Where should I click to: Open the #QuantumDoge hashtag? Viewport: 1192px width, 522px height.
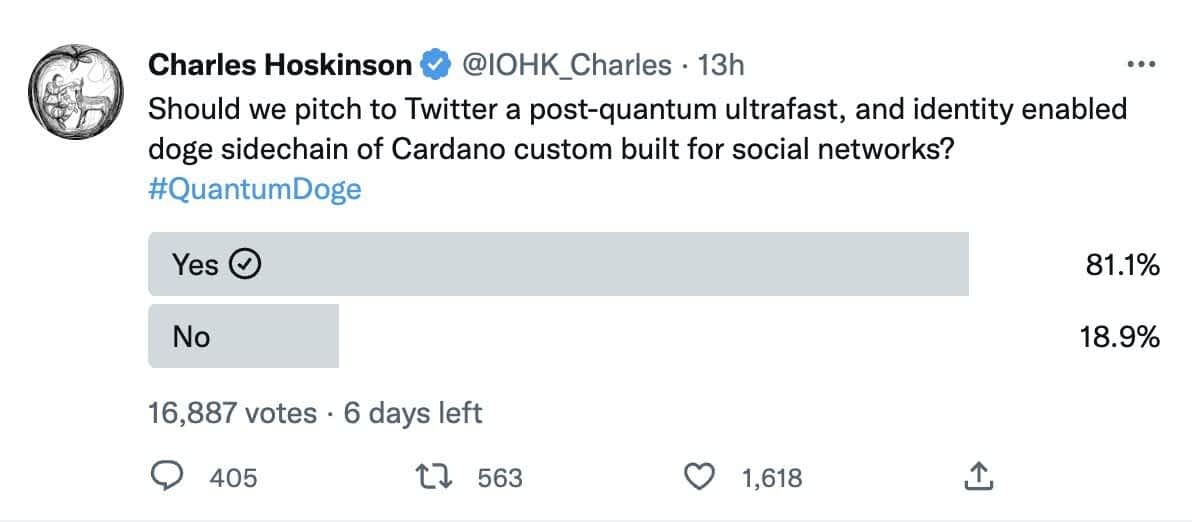[255, 189]
